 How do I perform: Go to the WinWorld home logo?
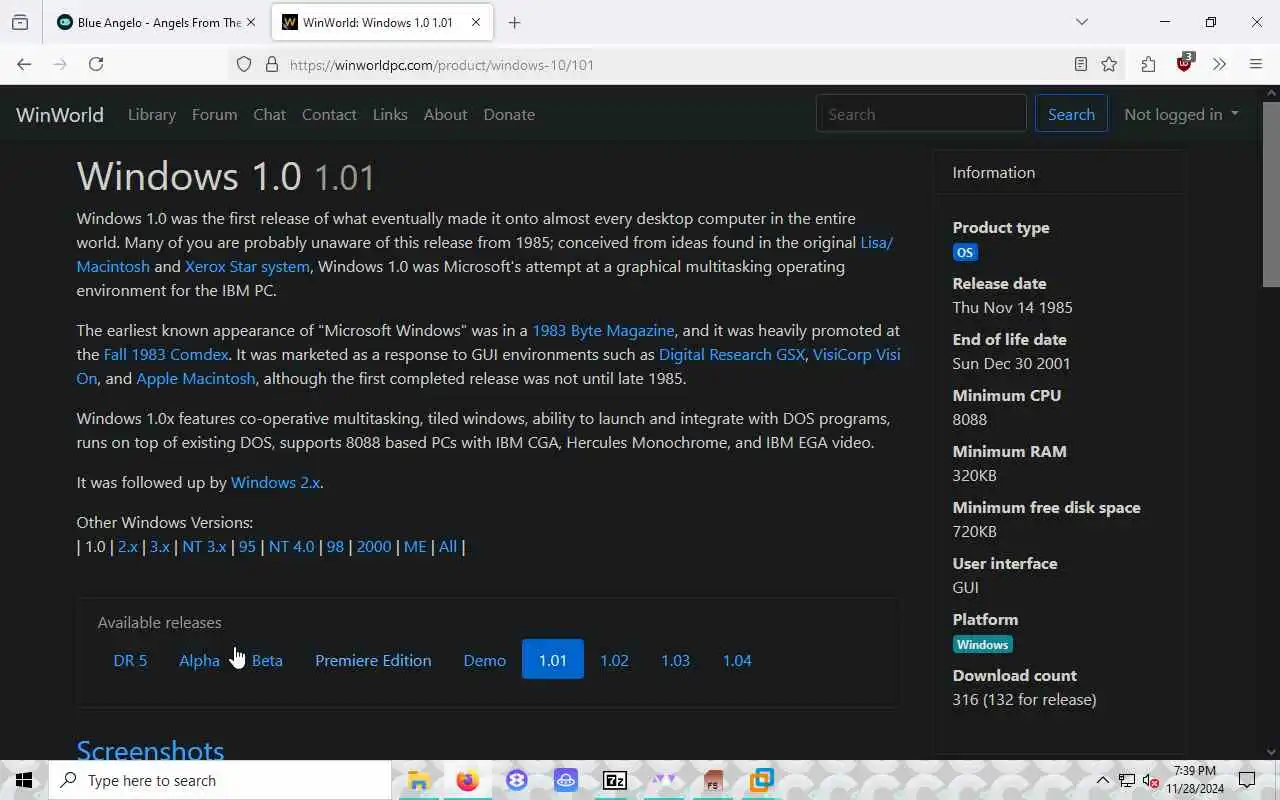(60, 114)
